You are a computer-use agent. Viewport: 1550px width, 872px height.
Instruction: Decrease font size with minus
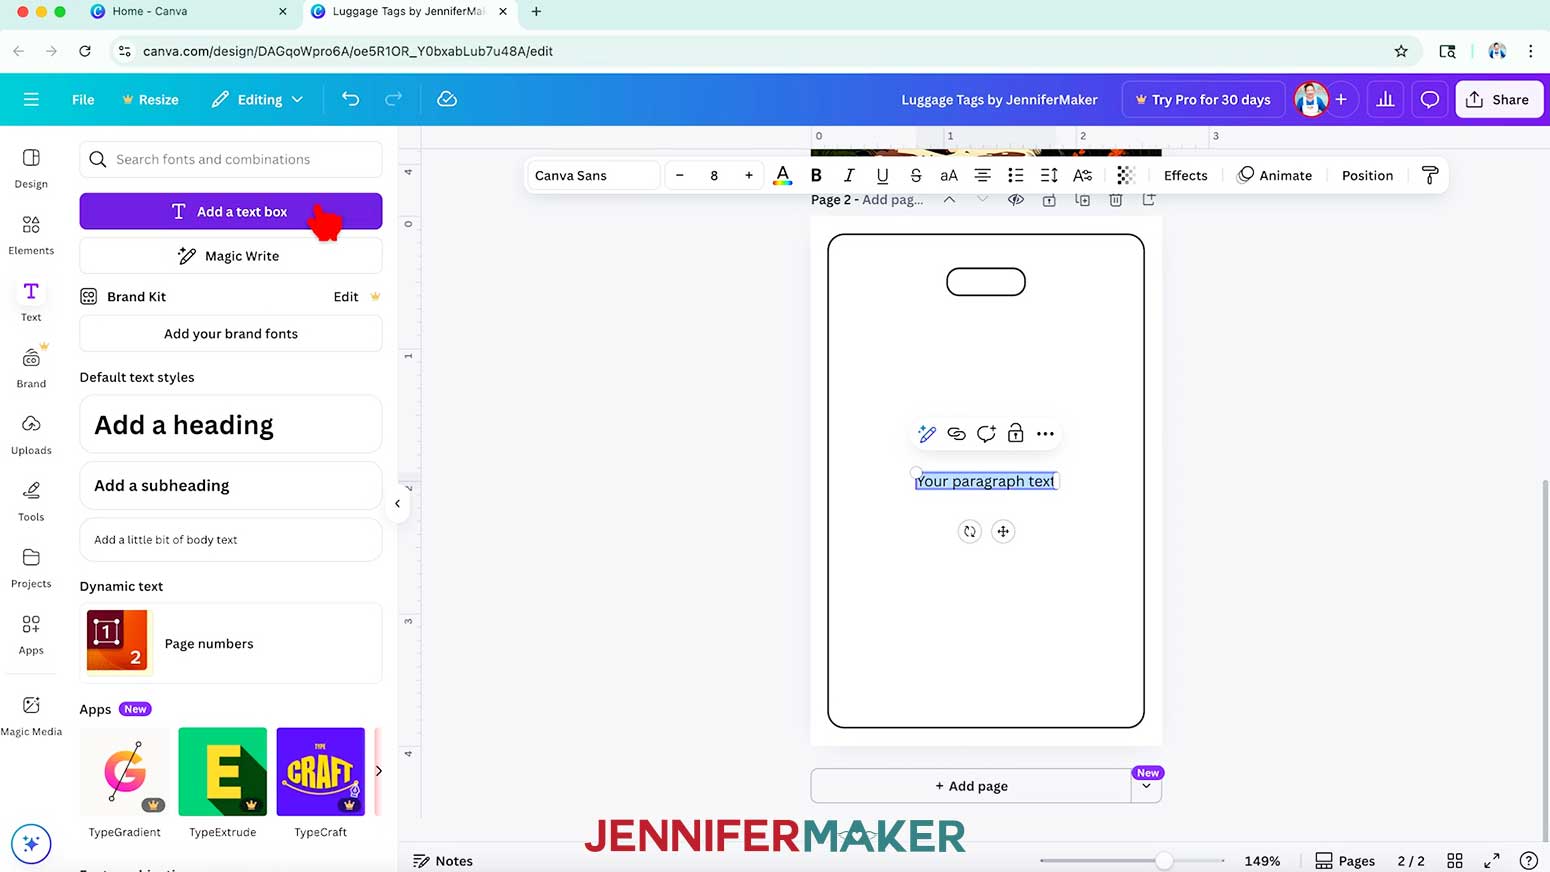[x=680, y=175]
